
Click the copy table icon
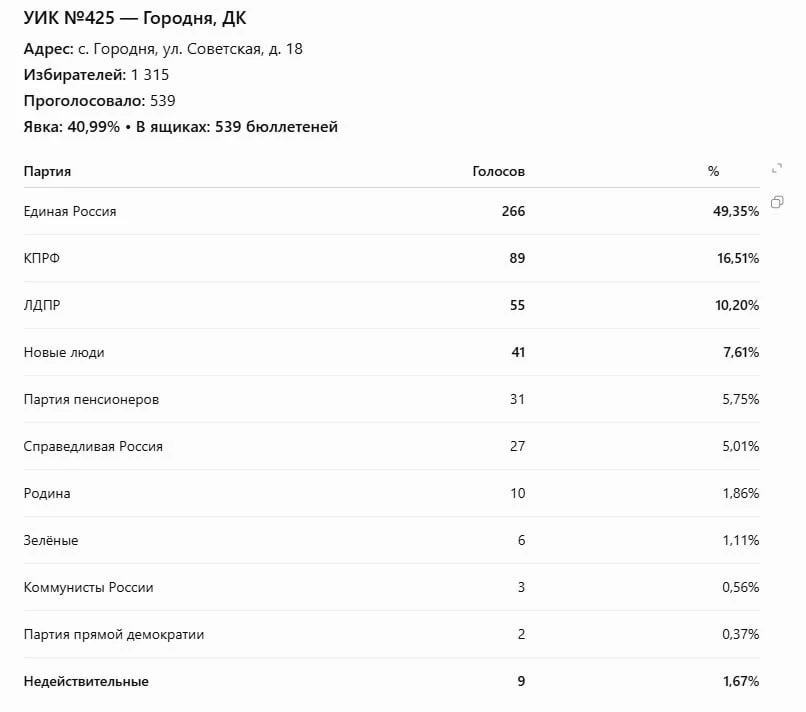pos(777,202)
